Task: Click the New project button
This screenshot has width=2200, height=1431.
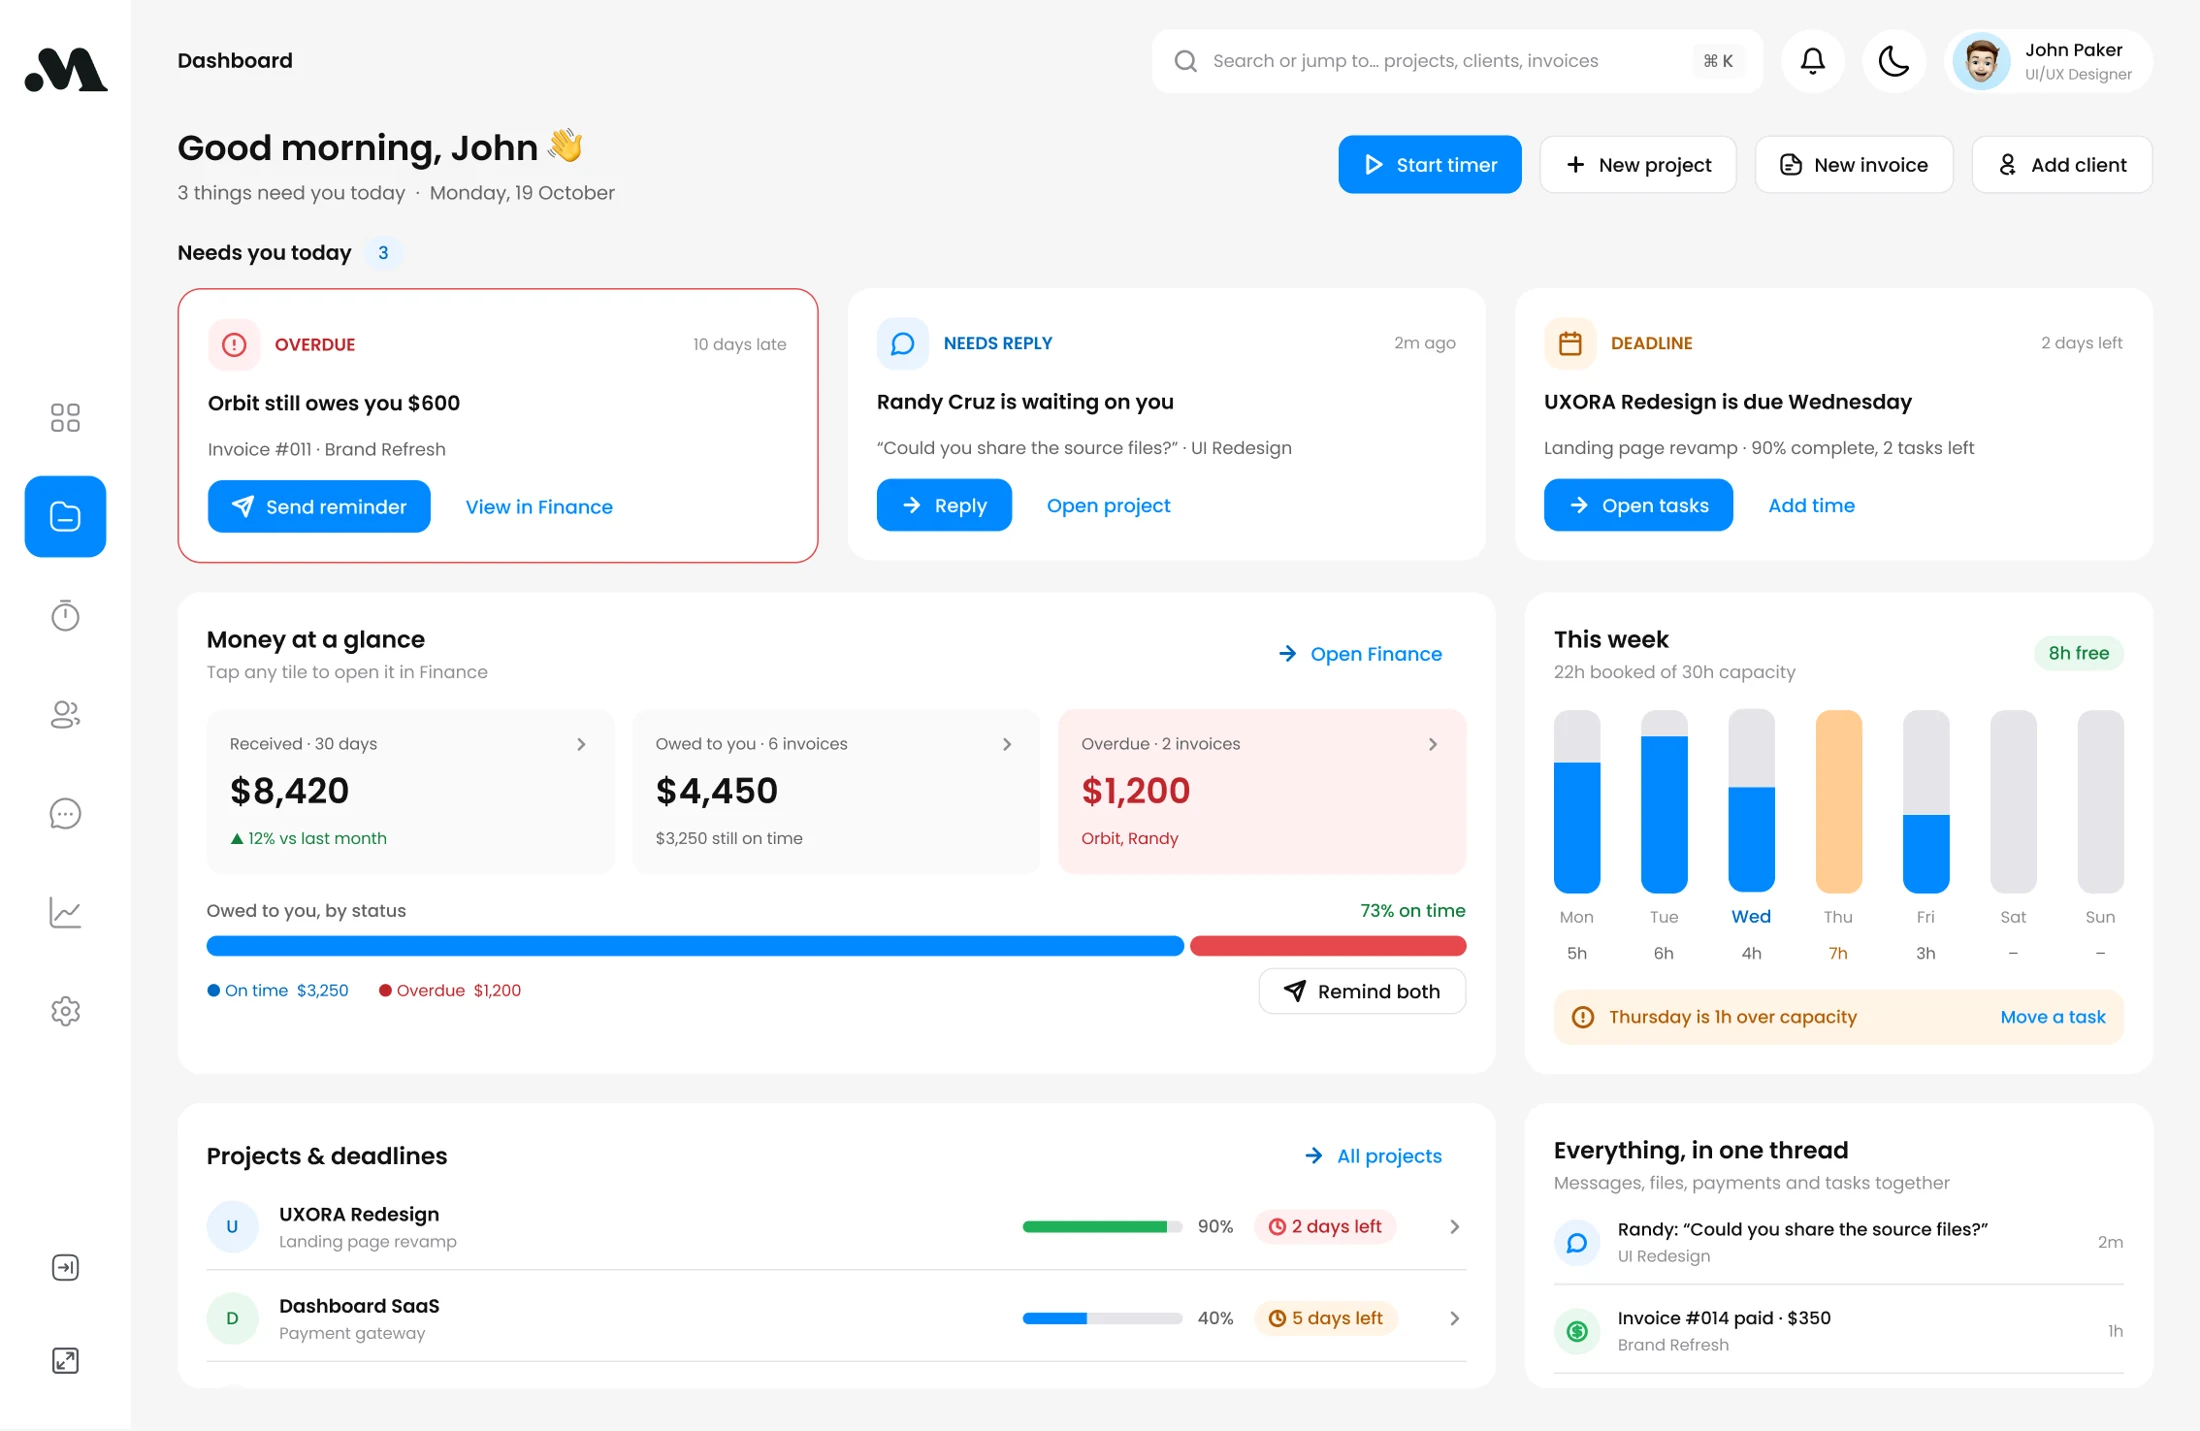Action: 1638,165
